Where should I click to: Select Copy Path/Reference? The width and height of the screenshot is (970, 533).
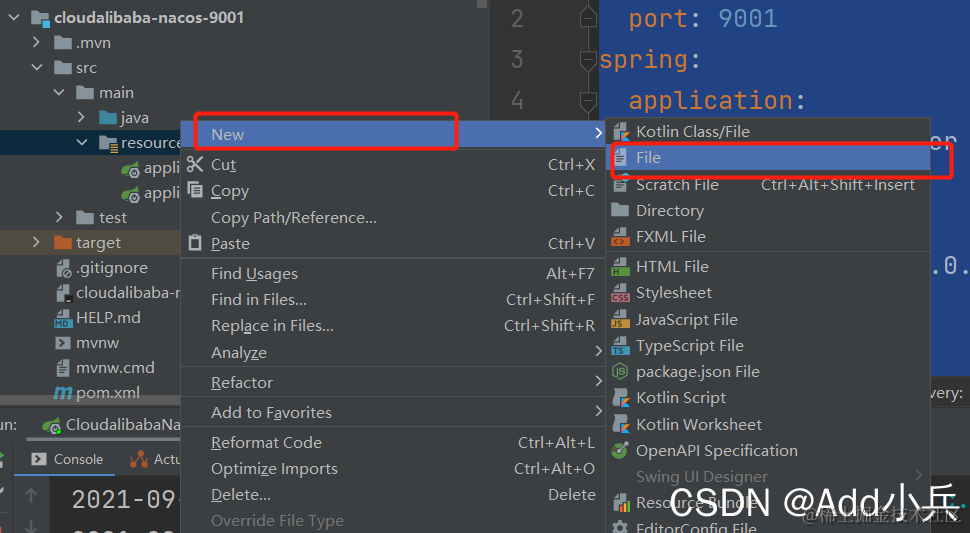tap(392, 218)
